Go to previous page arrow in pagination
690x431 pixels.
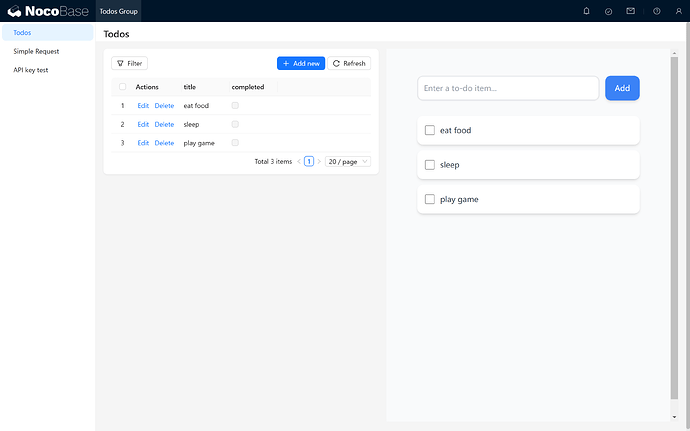299,162
